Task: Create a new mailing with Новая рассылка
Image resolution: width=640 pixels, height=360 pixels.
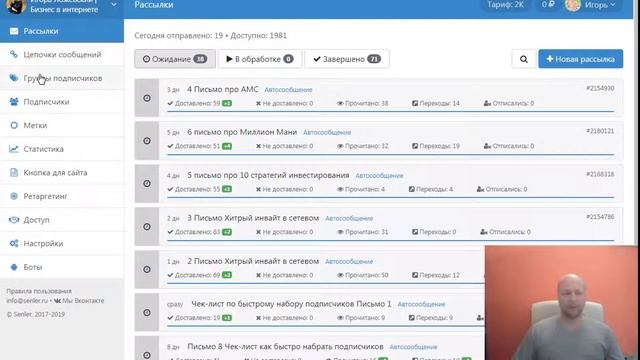Action: (580, 59)
